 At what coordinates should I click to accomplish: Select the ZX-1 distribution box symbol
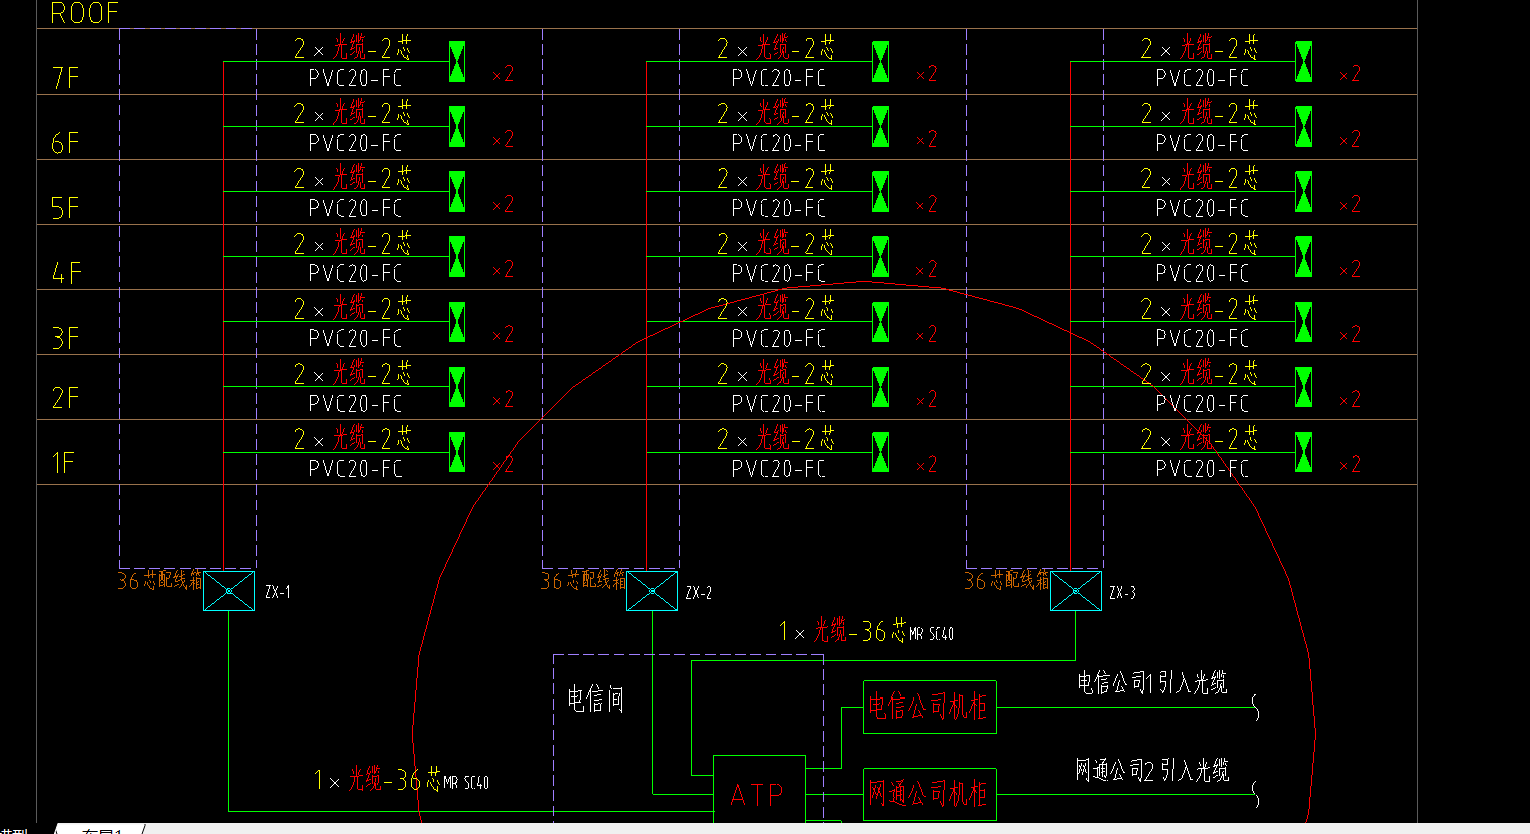click(x=229, y=591)
